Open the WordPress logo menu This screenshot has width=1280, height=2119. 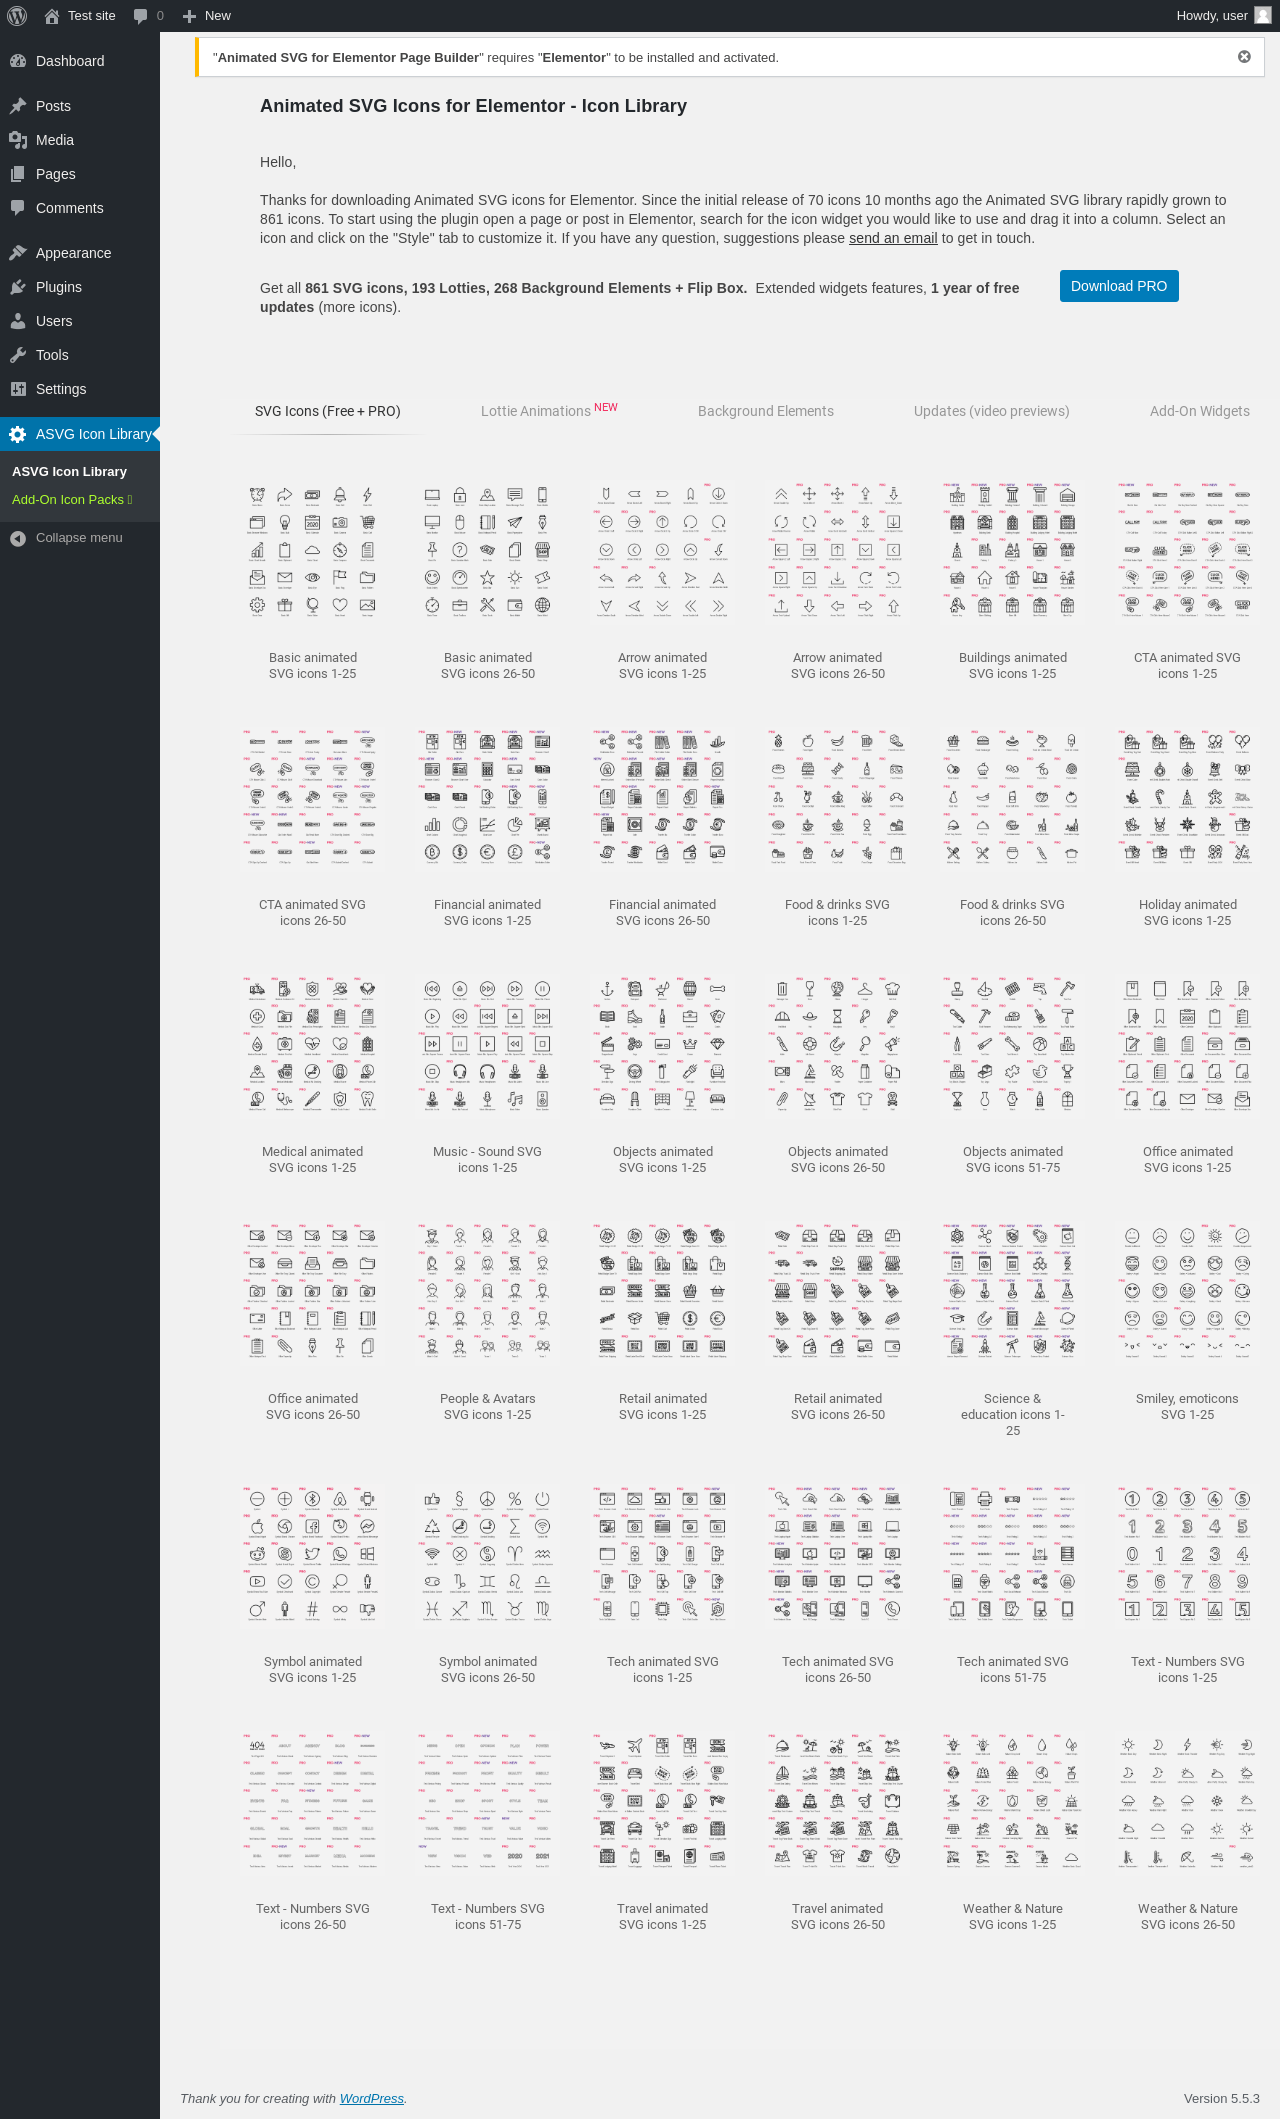coord(17,16)
